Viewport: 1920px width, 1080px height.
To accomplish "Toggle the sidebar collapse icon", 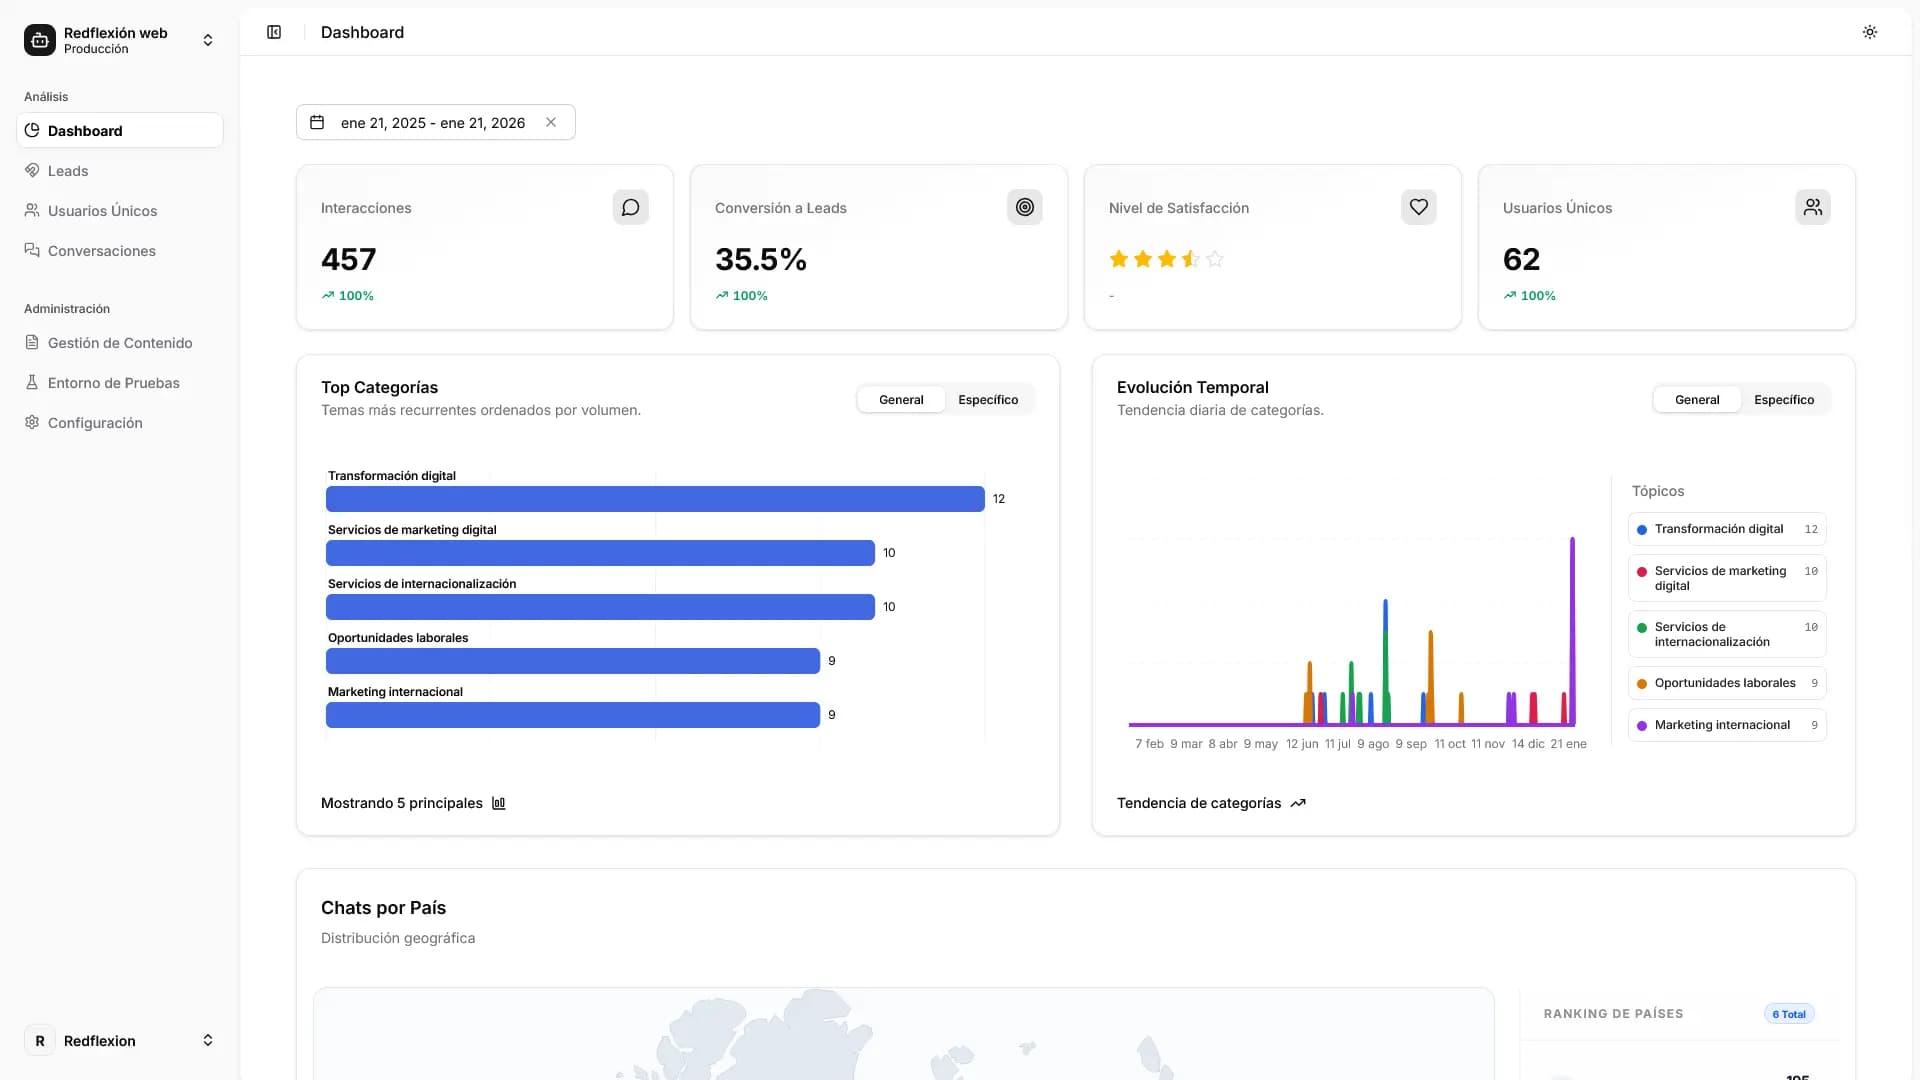I will (273, 32).
